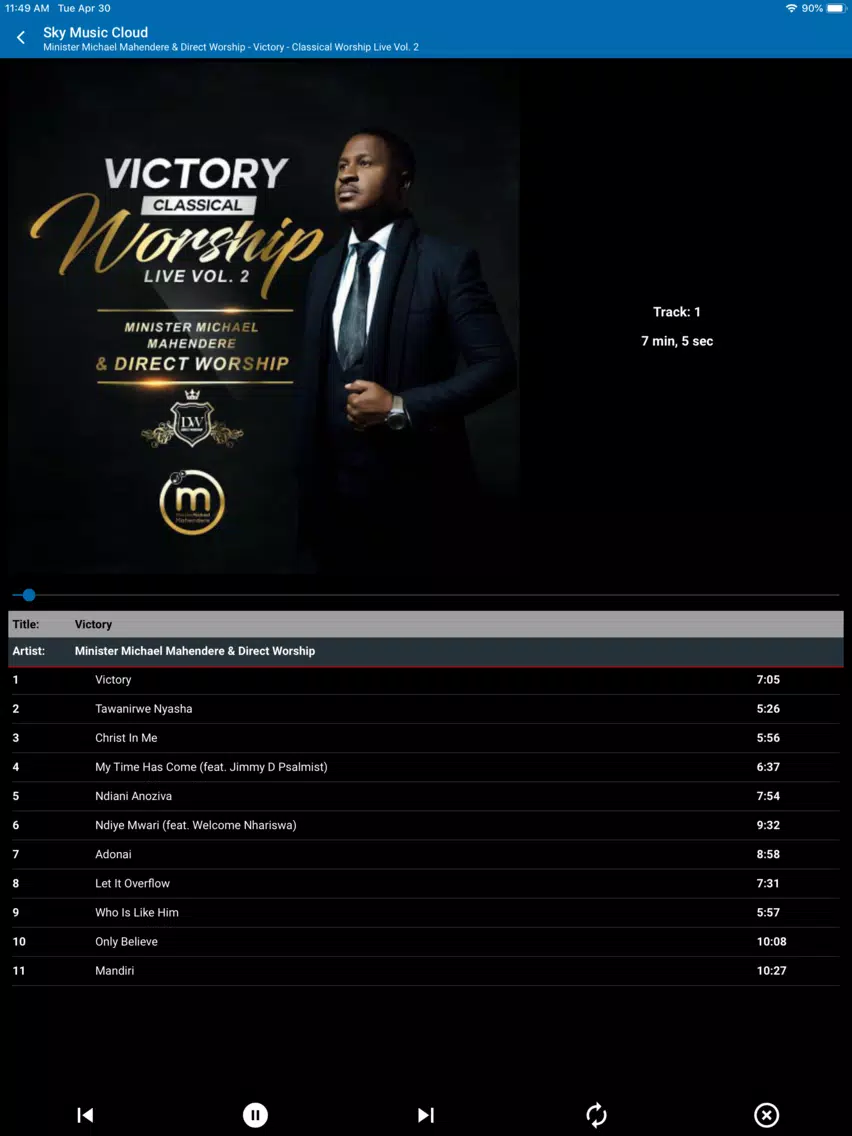852x1136 pixels.
Task: Play track 5 Ndiani Anoziva
Action: point(426,795)
